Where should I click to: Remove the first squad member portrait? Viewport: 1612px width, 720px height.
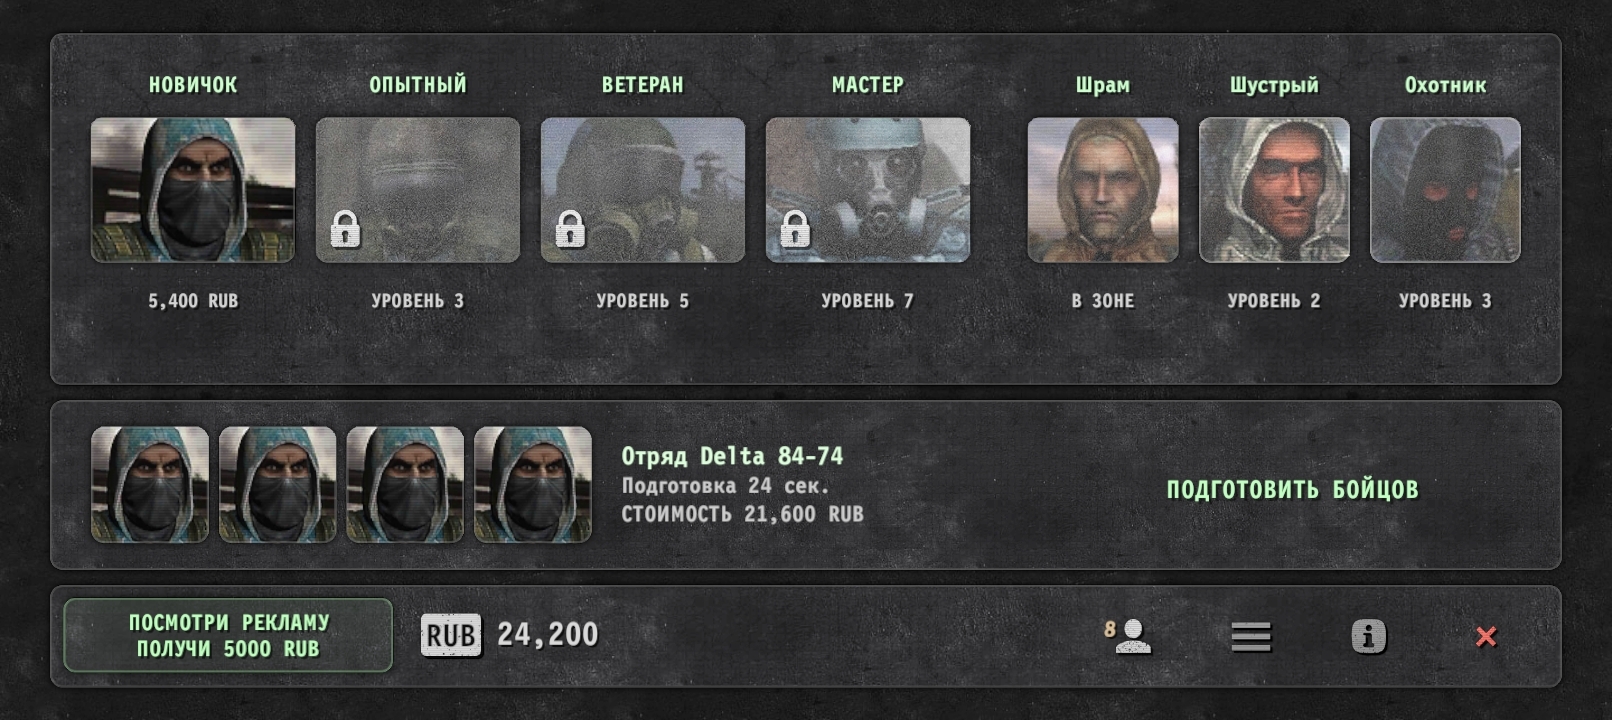point(150,485)
